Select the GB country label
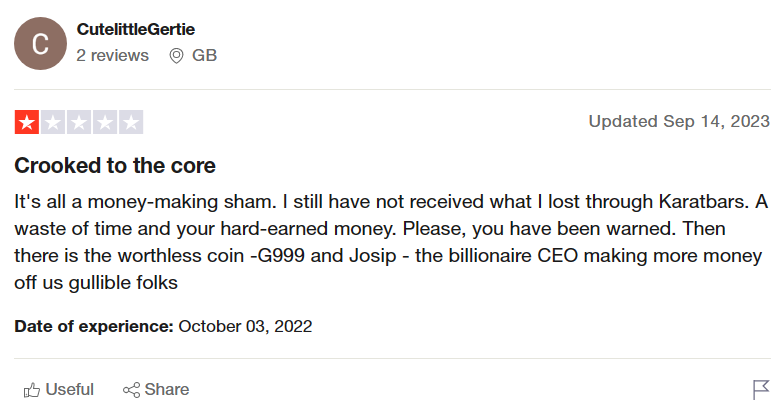Image resolution: width=783 pixels, height=420 pixels. click(x=204, y=55)
